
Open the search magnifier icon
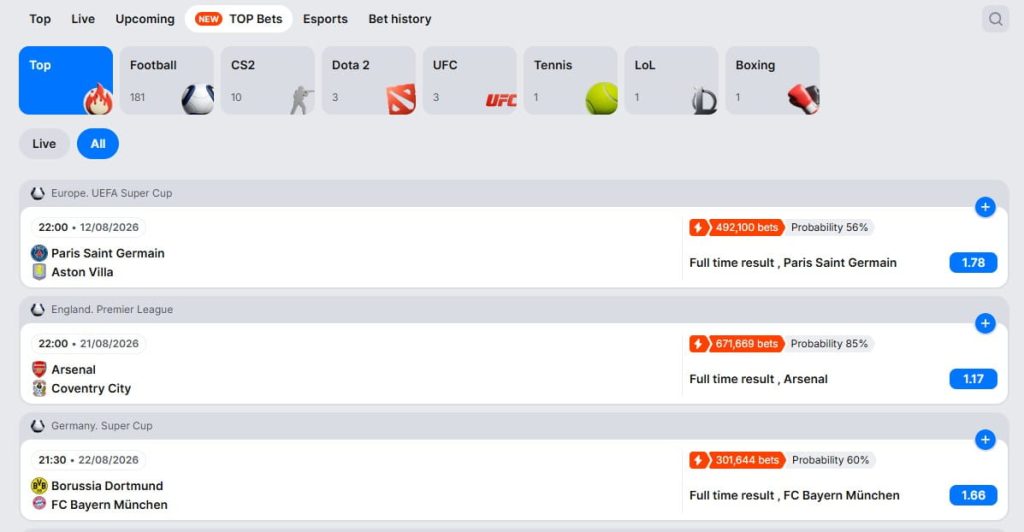pos(995,19)
